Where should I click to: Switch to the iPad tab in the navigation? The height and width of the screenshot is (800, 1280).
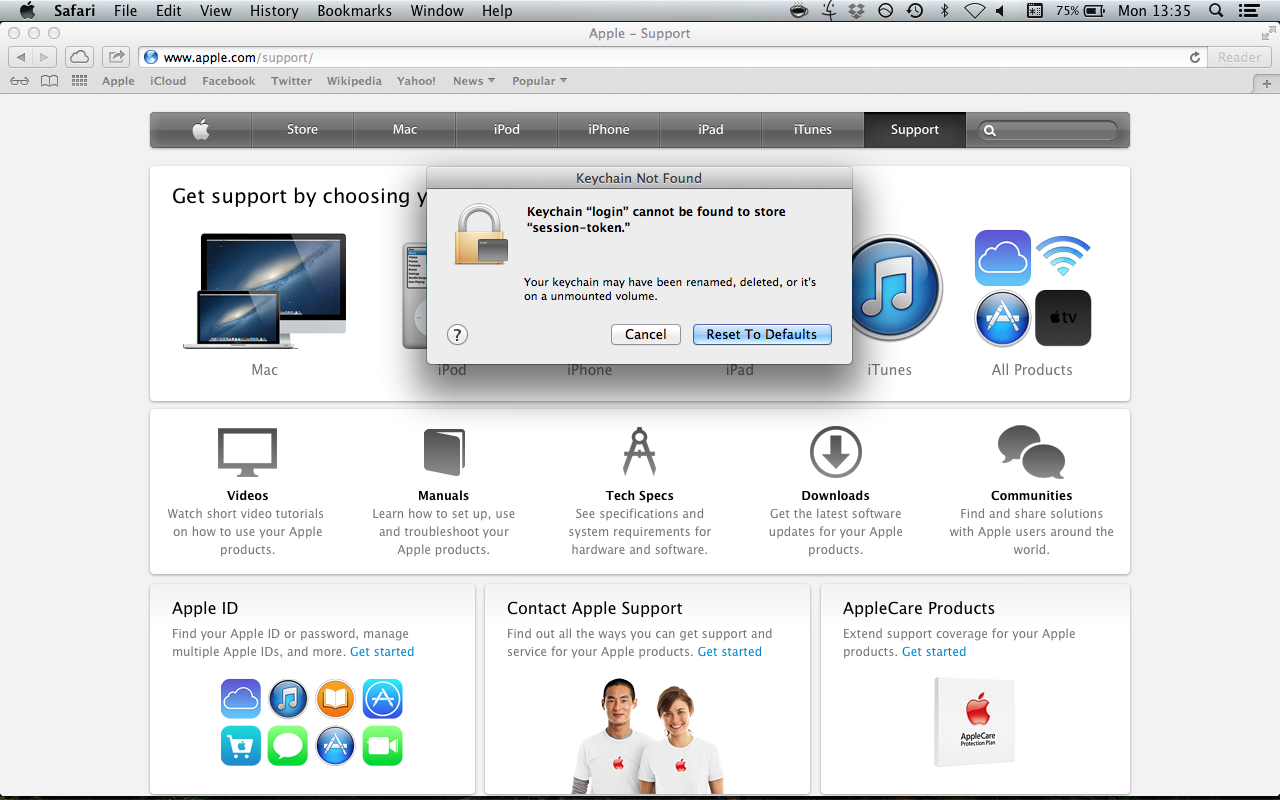coord(710,129)
